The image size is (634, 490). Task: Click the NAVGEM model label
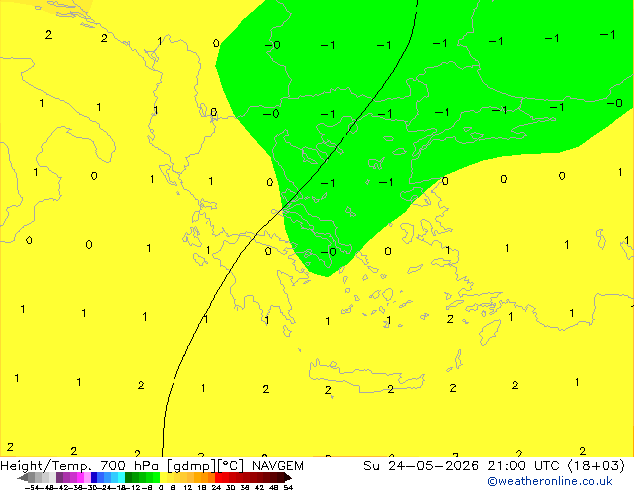coord(278,466)
